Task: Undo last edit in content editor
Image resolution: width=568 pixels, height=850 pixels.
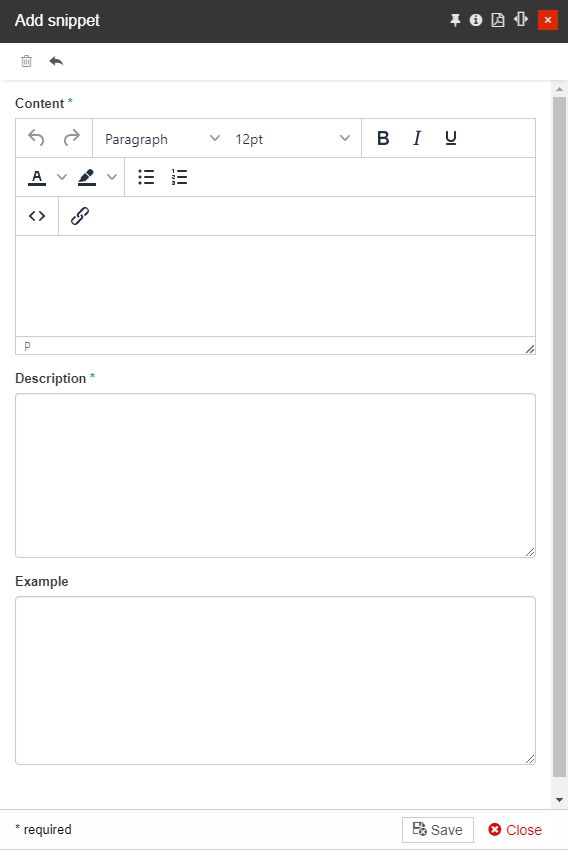Action: 36,138
